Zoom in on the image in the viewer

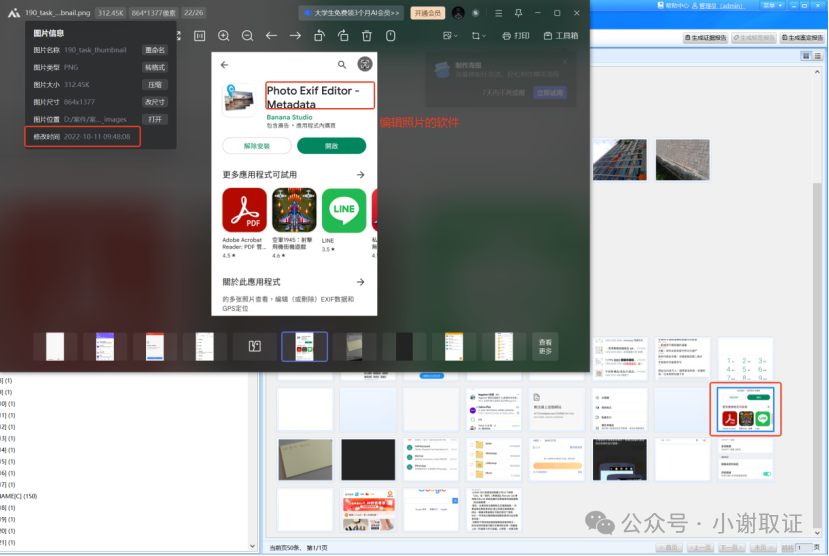click(x=224, y=36)
